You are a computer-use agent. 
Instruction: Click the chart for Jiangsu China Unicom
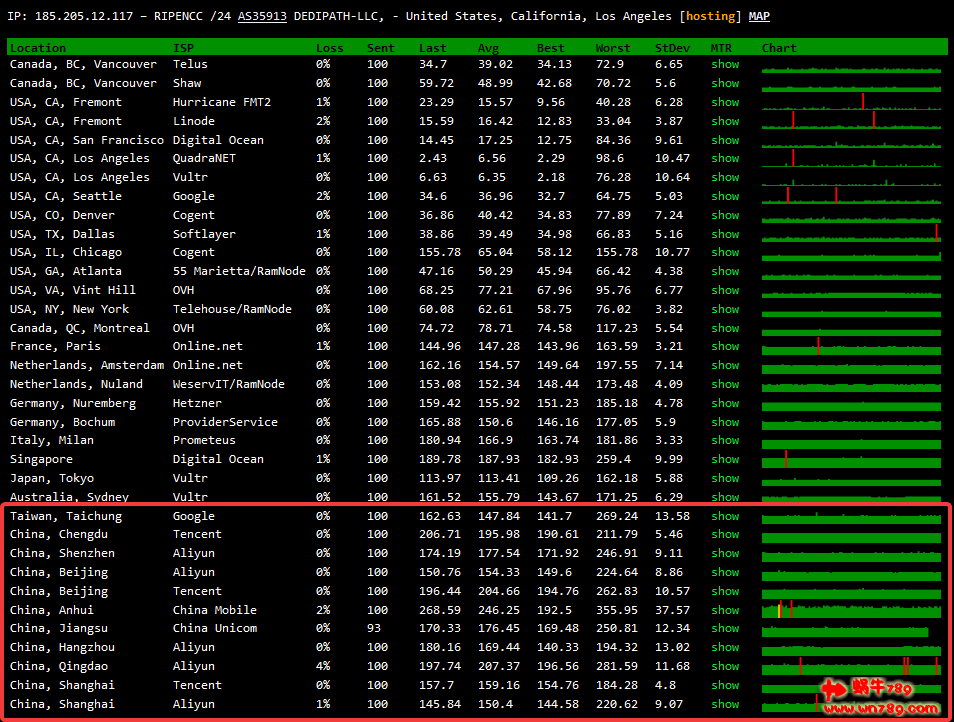click(x=845, y=629)
